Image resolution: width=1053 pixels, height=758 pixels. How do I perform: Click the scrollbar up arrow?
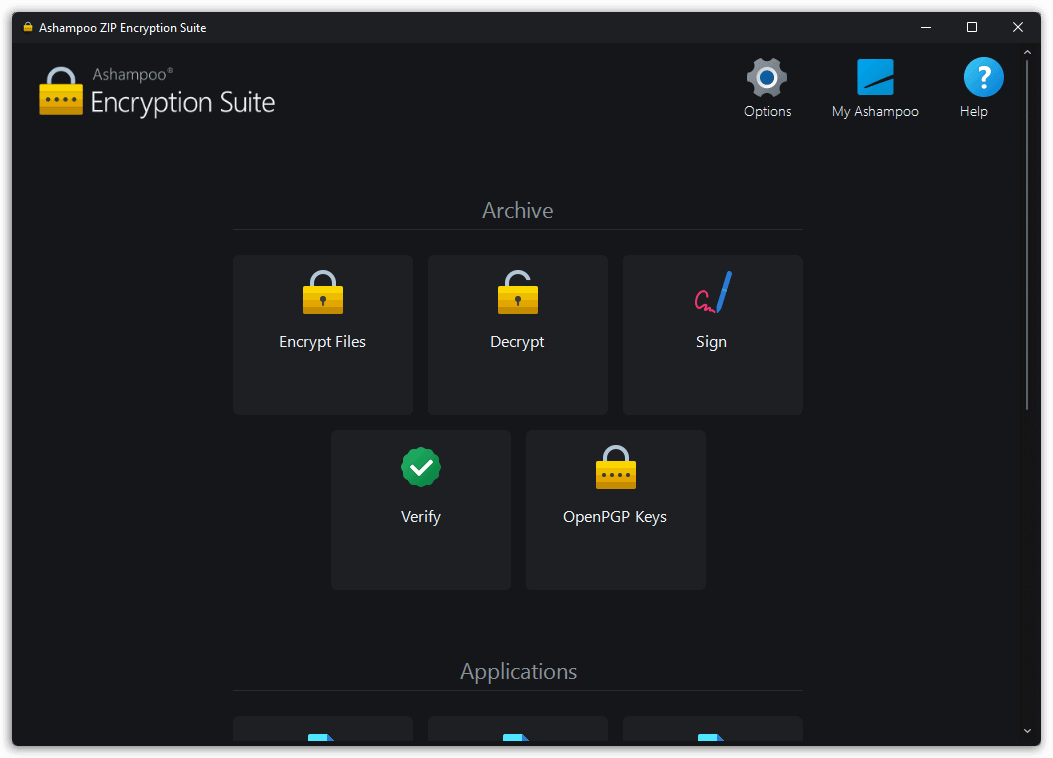tap(1026, 52)
